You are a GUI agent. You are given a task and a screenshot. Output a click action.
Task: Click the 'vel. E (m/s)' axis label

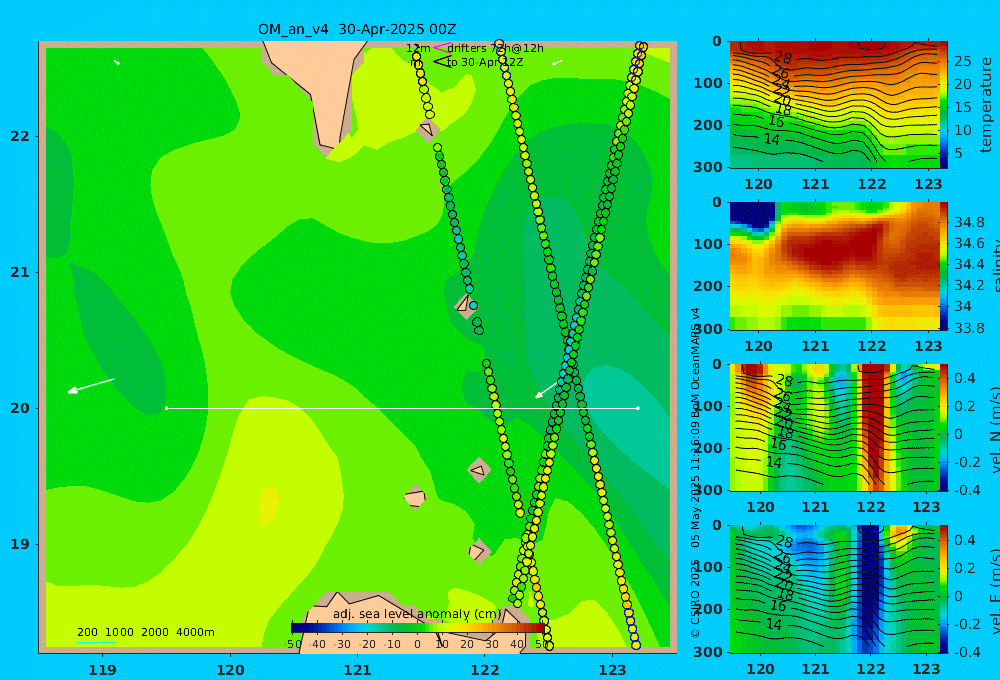click(994, 589)
